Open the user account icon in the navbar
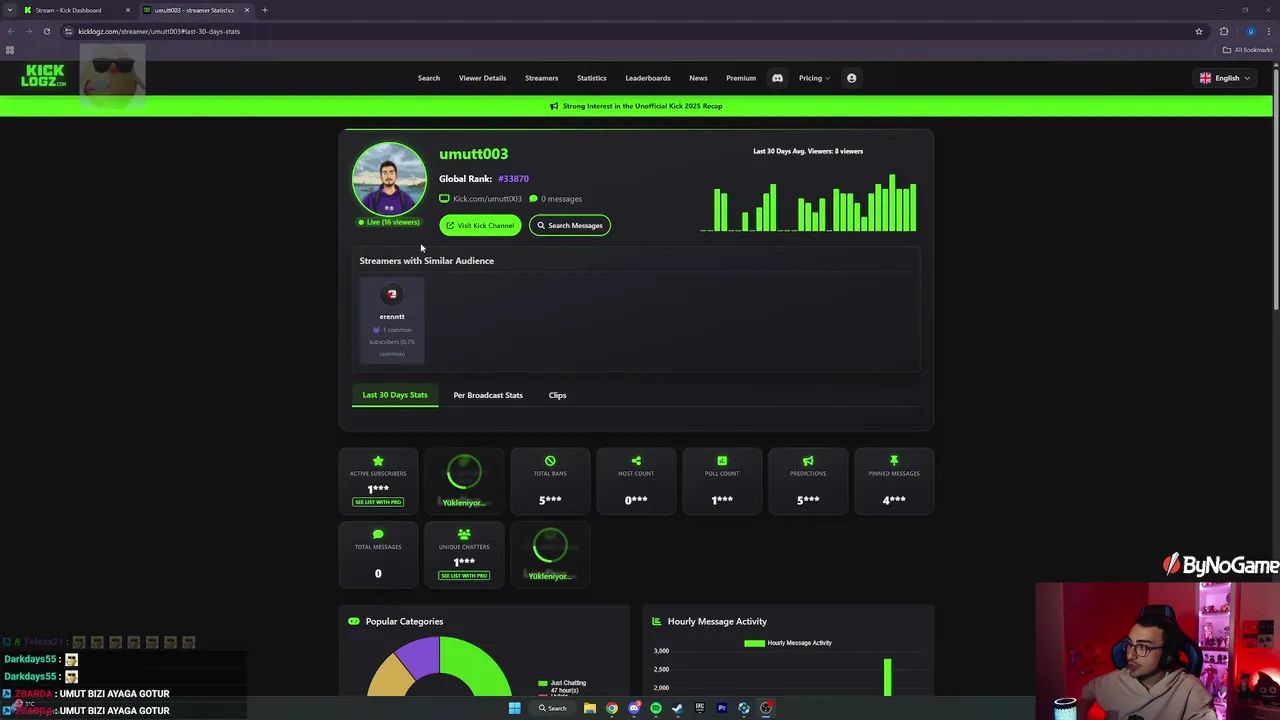Image resolution: width=1280 pixels, height=720 pixels. pos(851,78)
